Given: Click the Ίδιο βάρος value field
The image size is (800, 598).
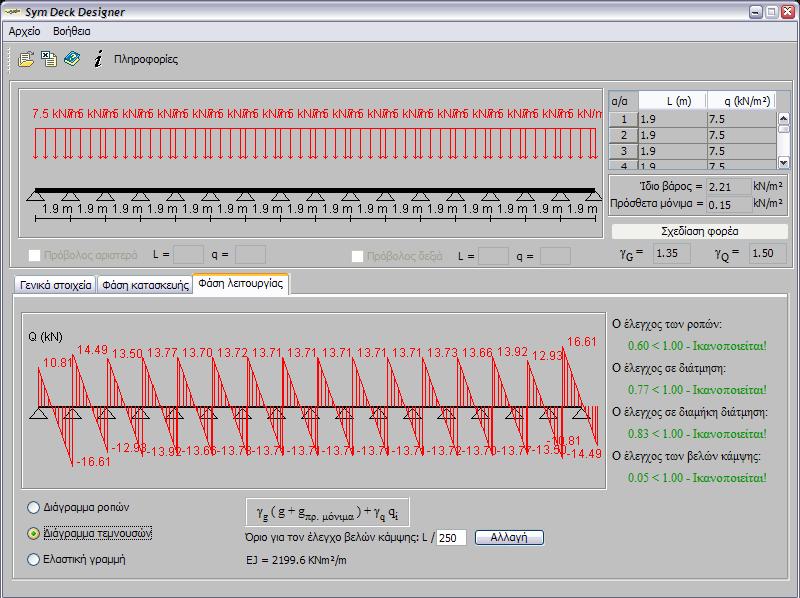Looking at the screenshot, I should coord(729,187).
